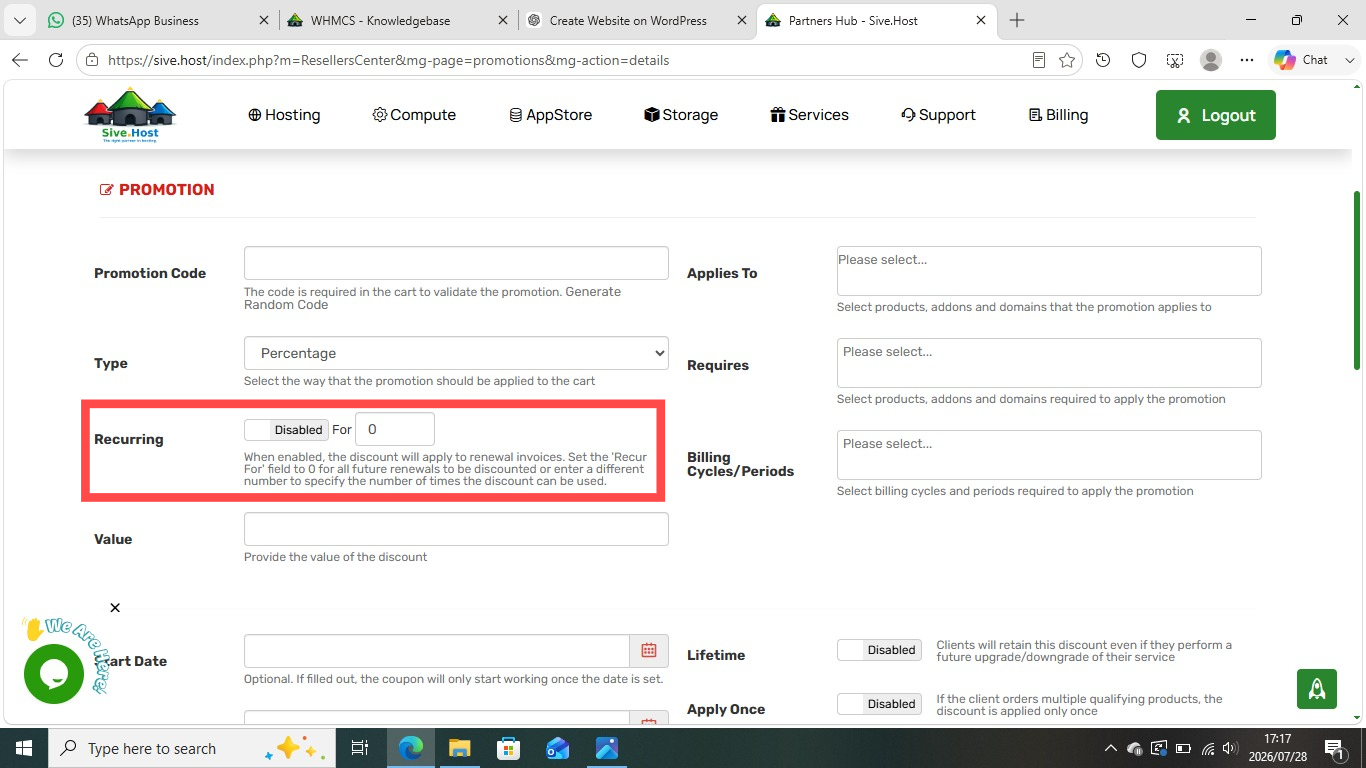
Task: Open network status in system tray
Action: (x=1208, y=748)
